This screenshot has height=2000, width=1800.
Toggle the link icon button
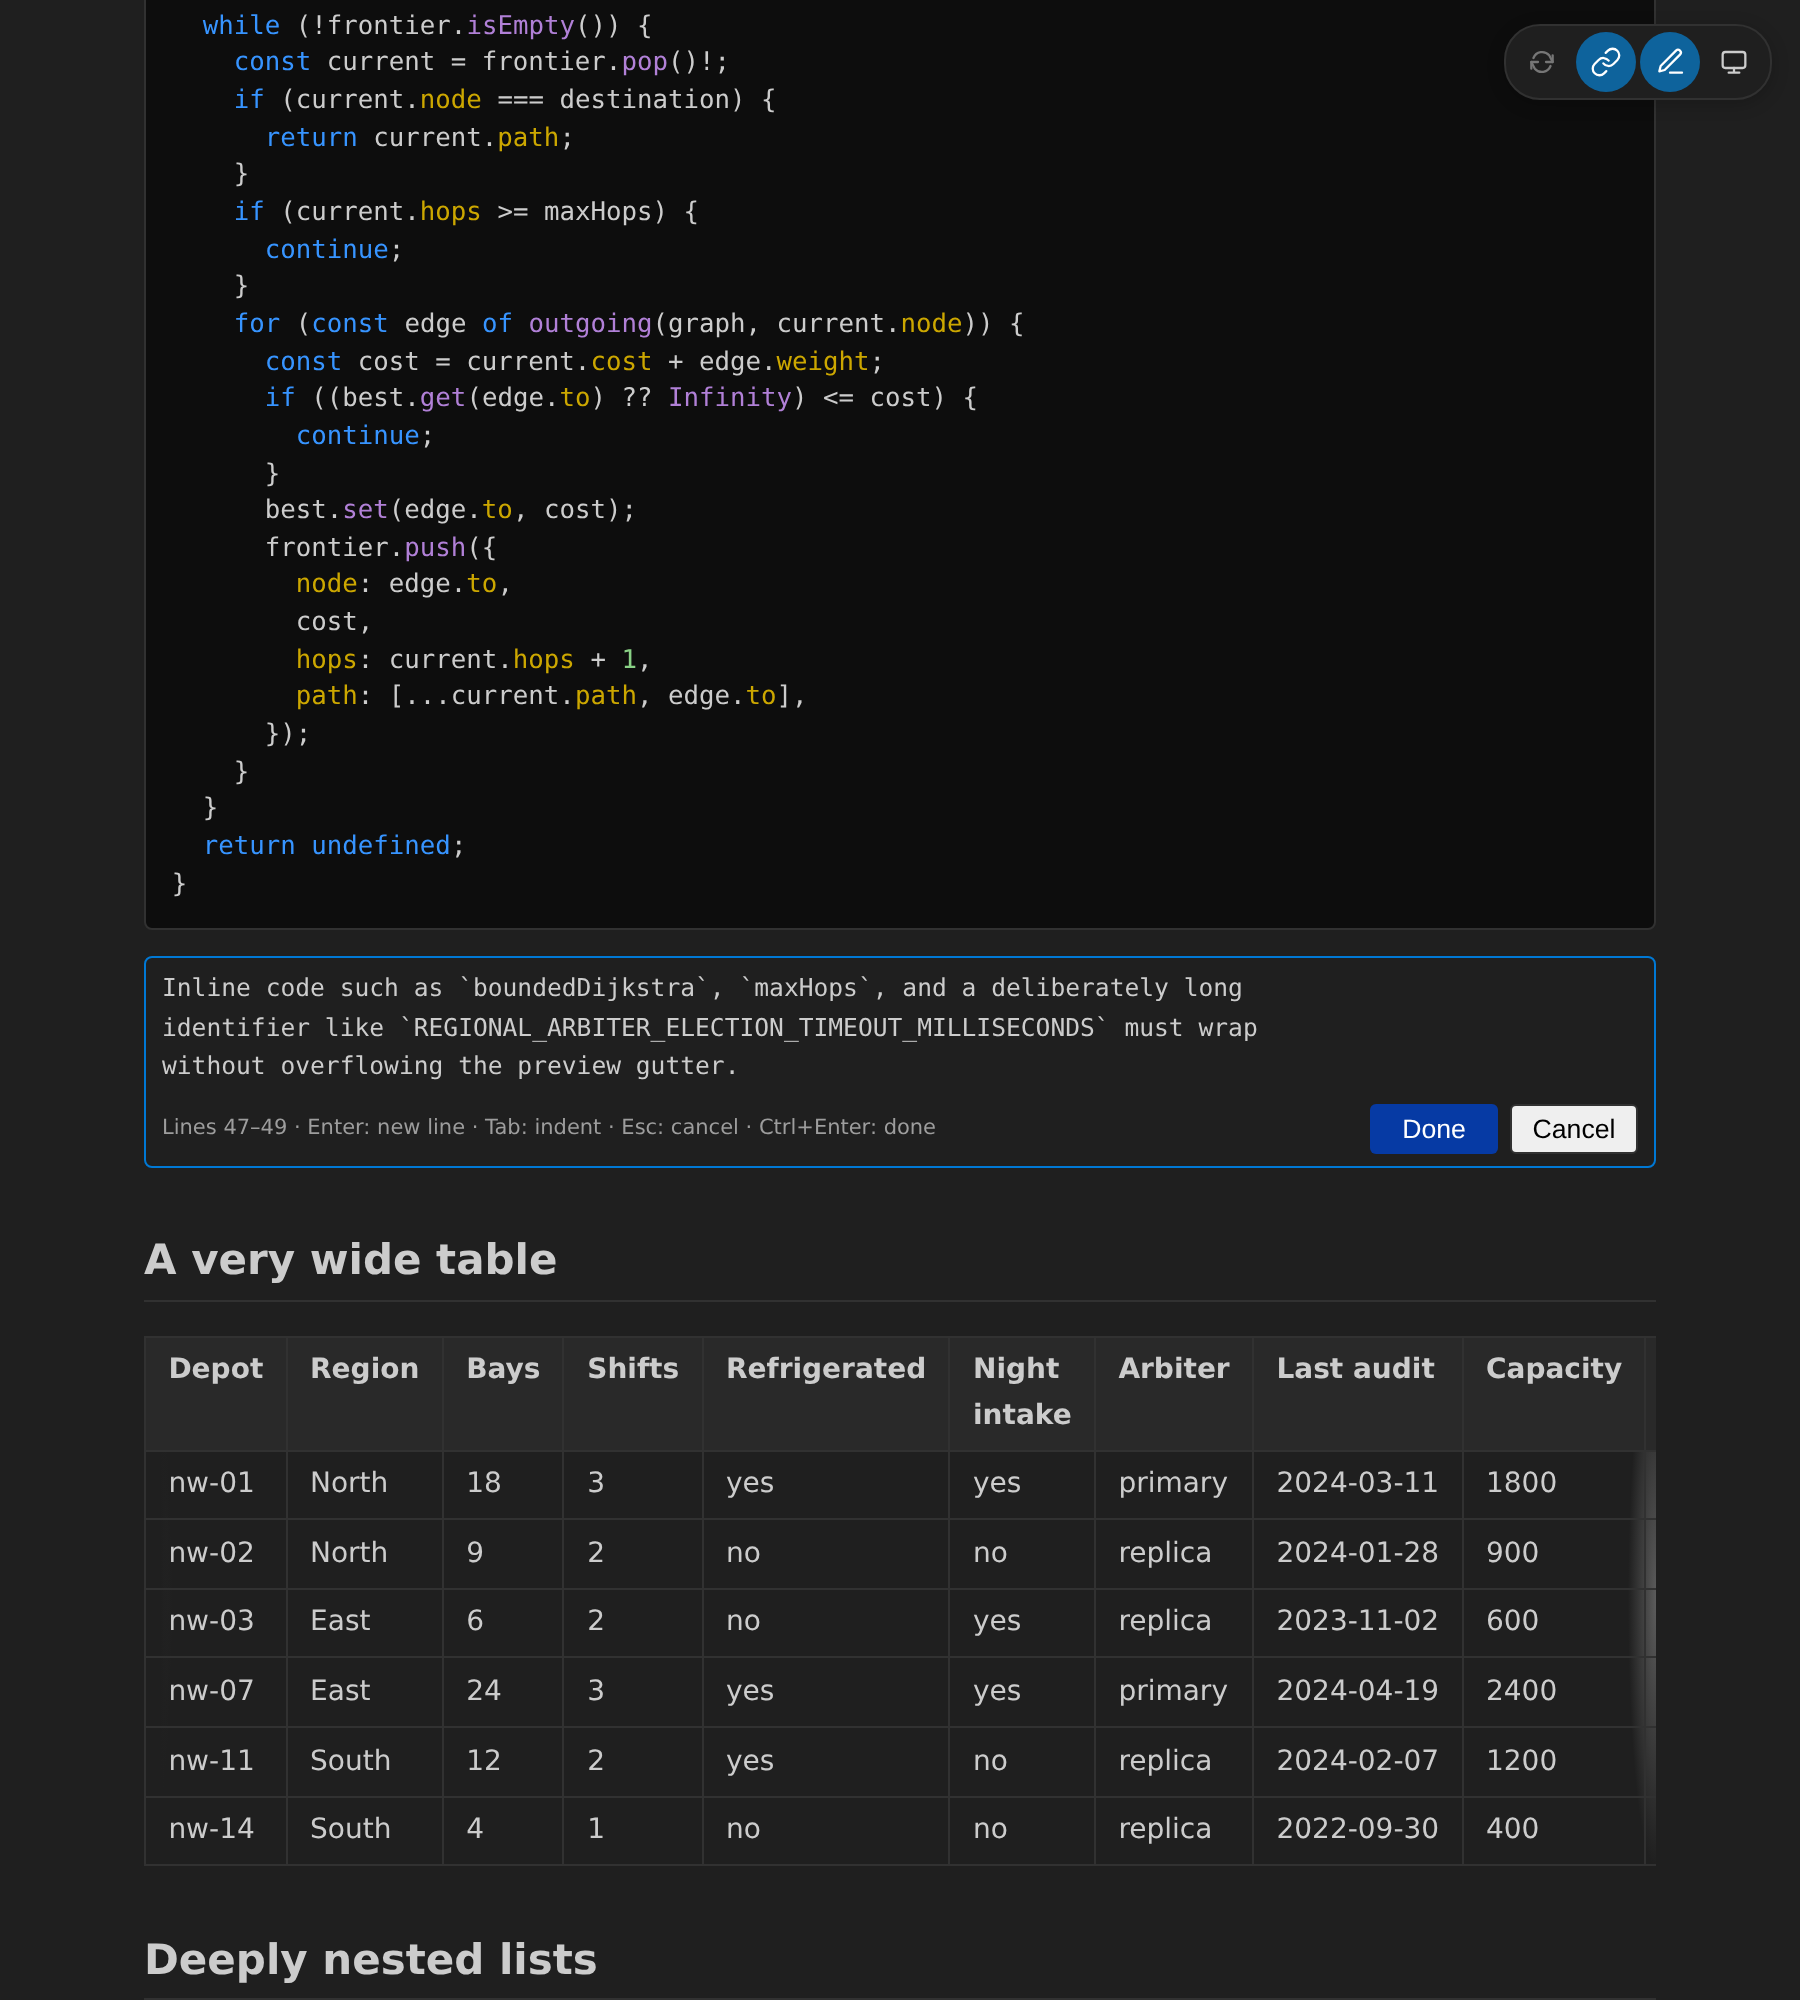pyautogui.click(x=1606, y=62)
